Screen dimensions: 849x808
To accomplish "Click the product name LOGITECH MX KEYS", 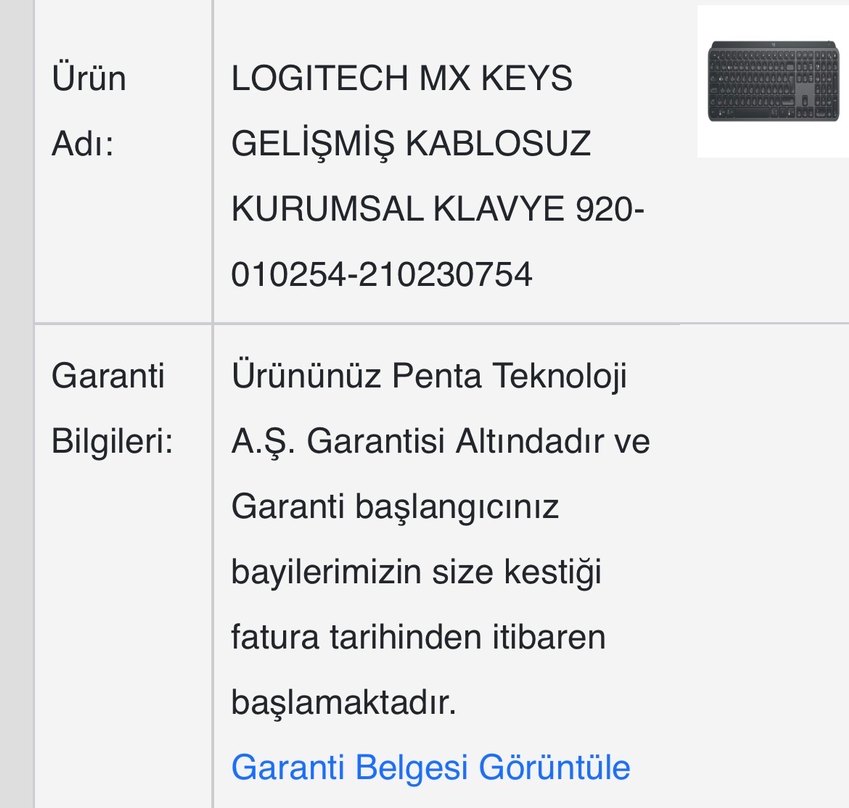I will [400, 76].
